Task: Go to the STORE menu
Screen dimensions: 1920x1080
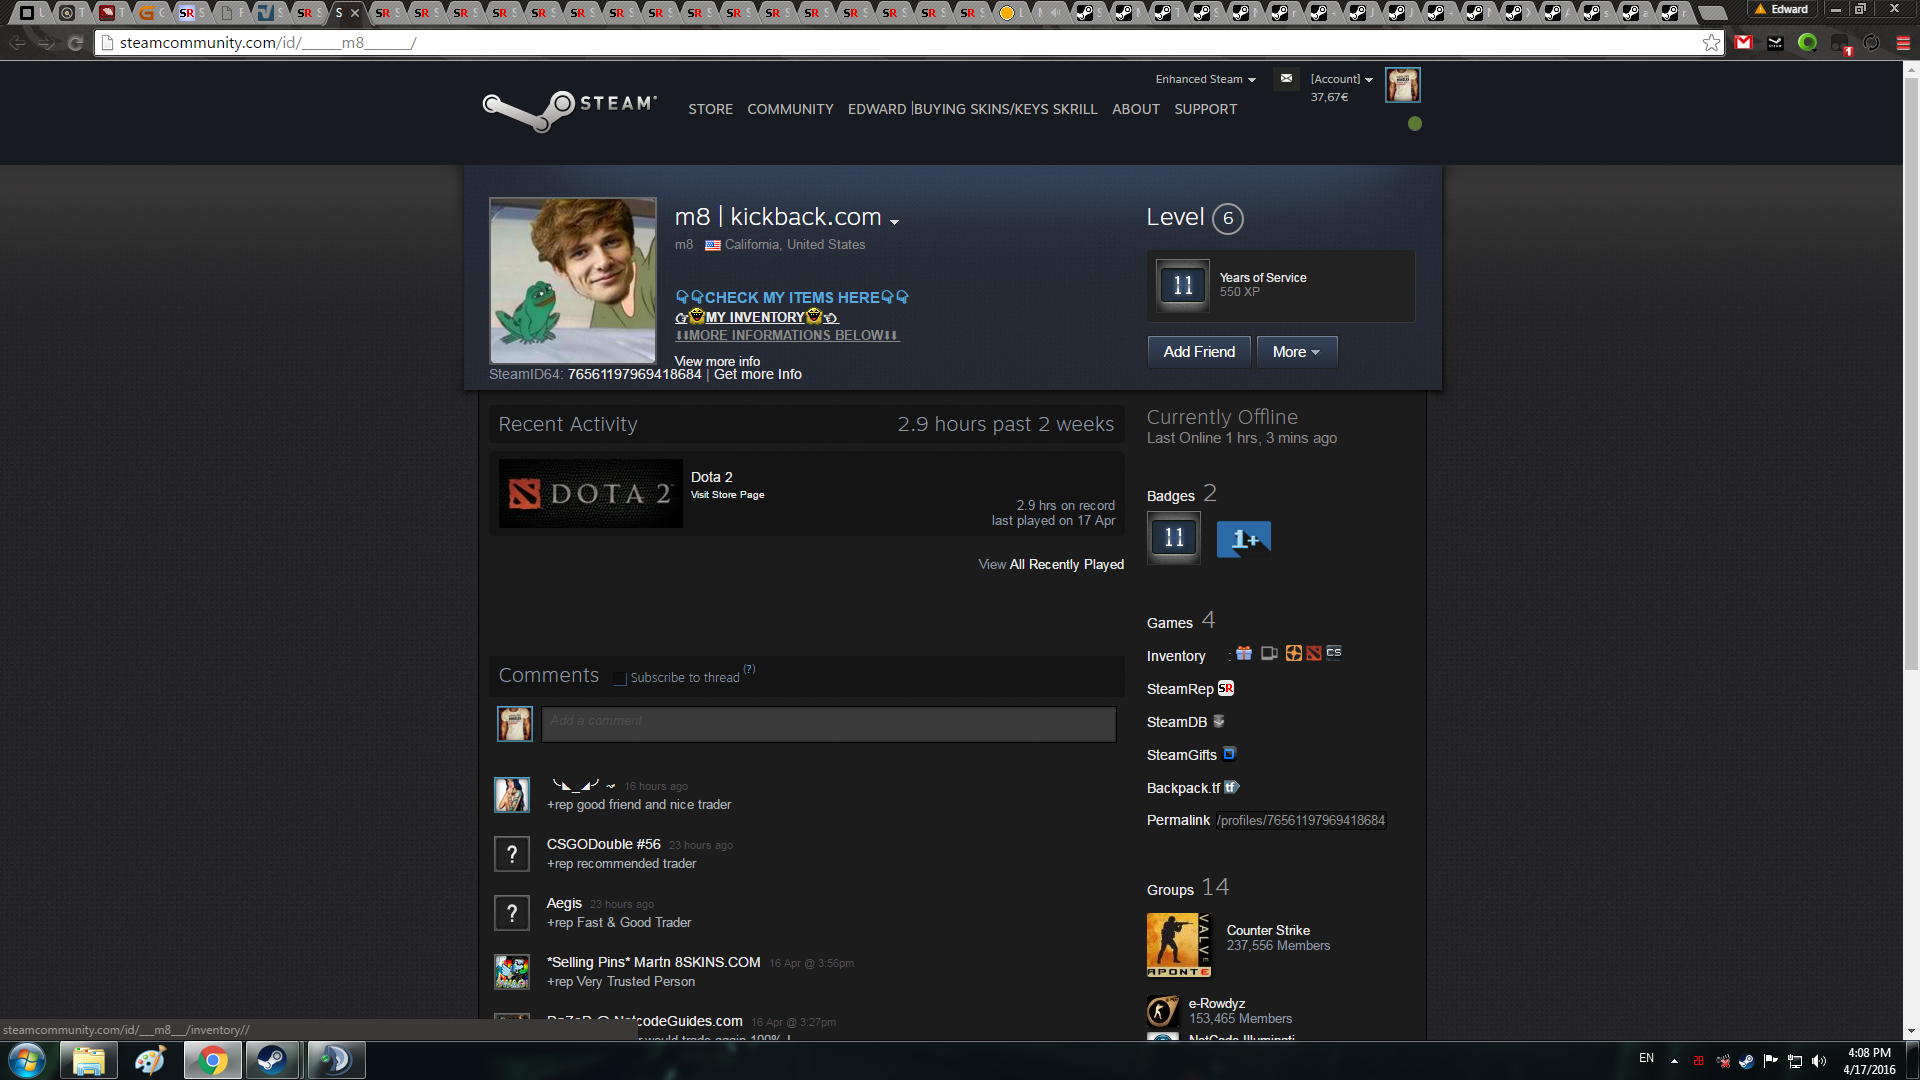Action: click(710, 109)
